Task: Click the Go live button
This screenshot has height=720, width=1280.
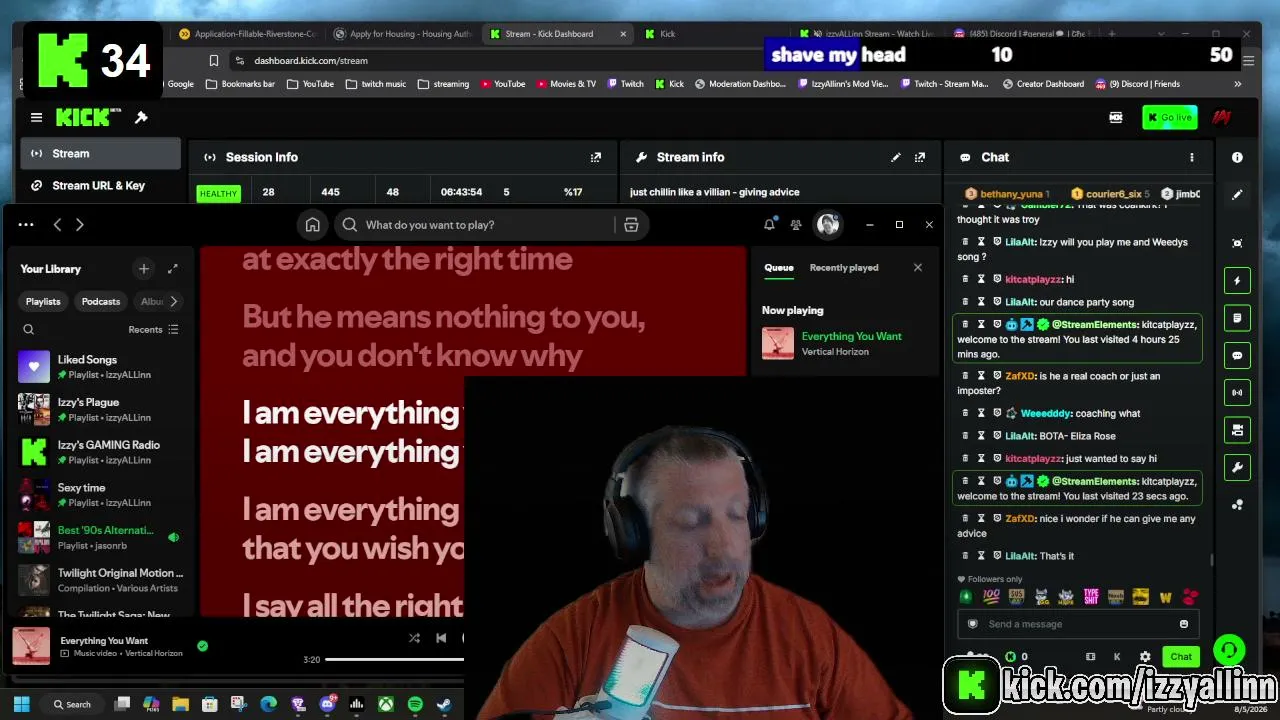Action: [1170, 118]
